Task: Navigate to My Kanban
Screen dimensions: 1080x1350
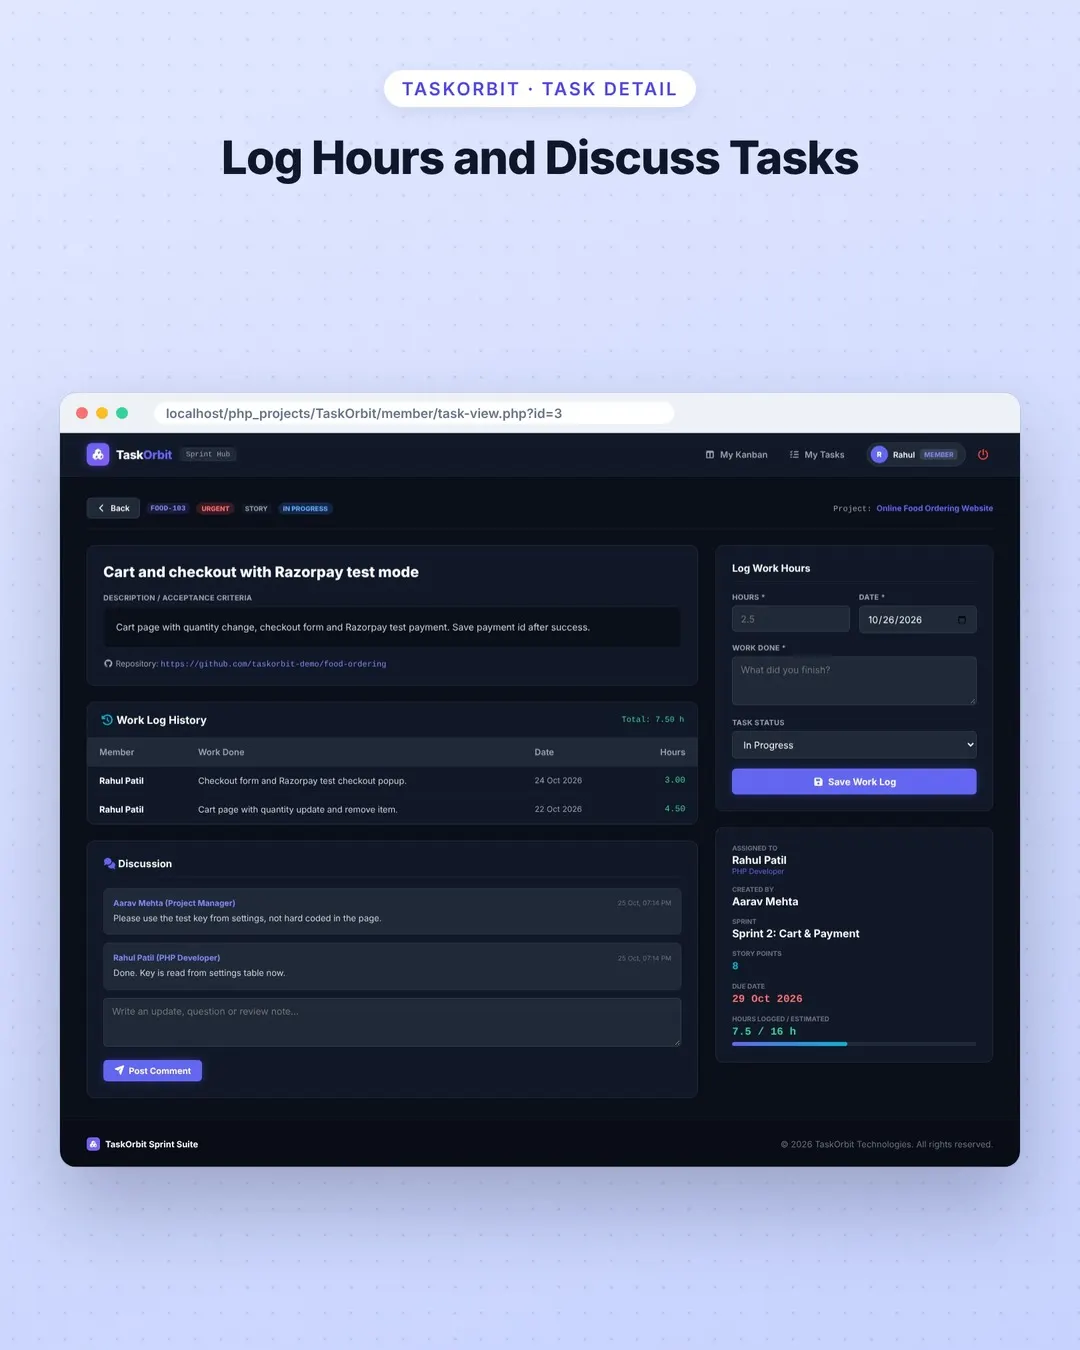Action: [x=737, y=455]
